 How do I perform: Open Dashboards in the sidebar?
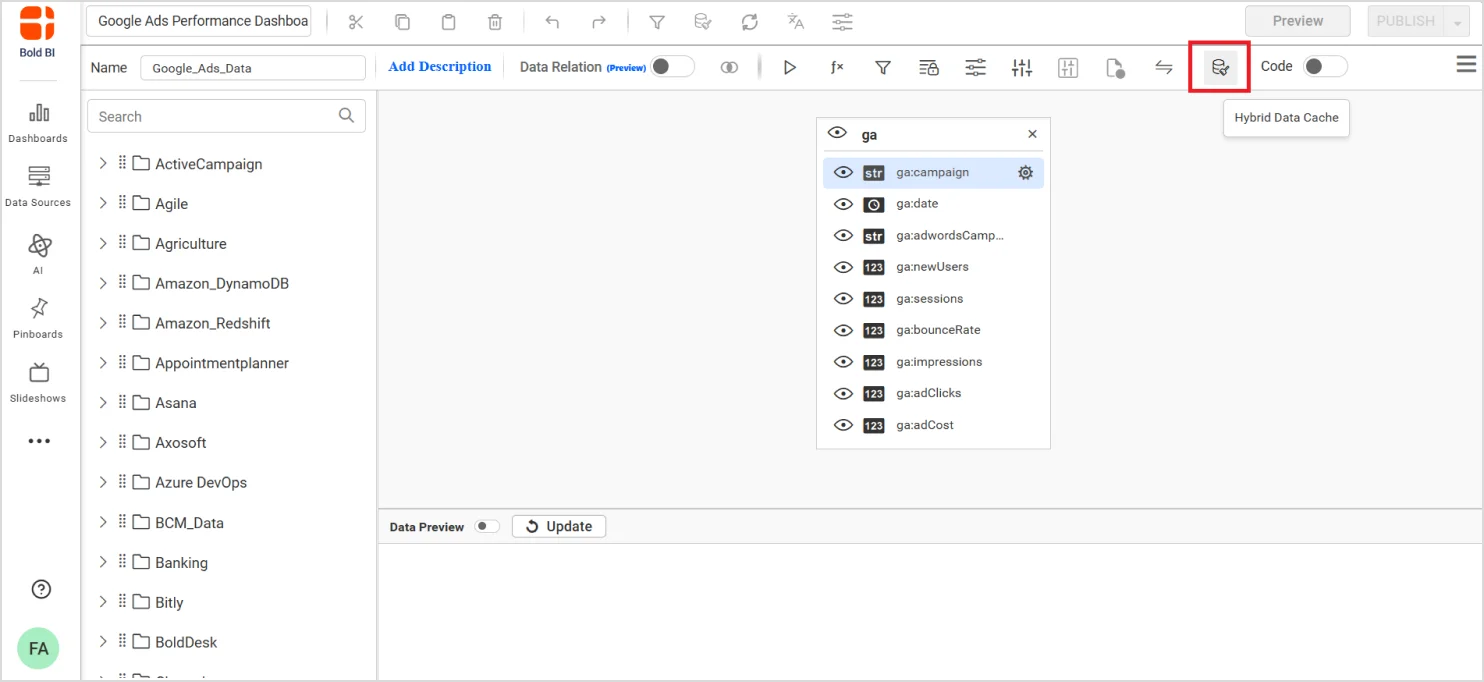click(x=38, y=122)
